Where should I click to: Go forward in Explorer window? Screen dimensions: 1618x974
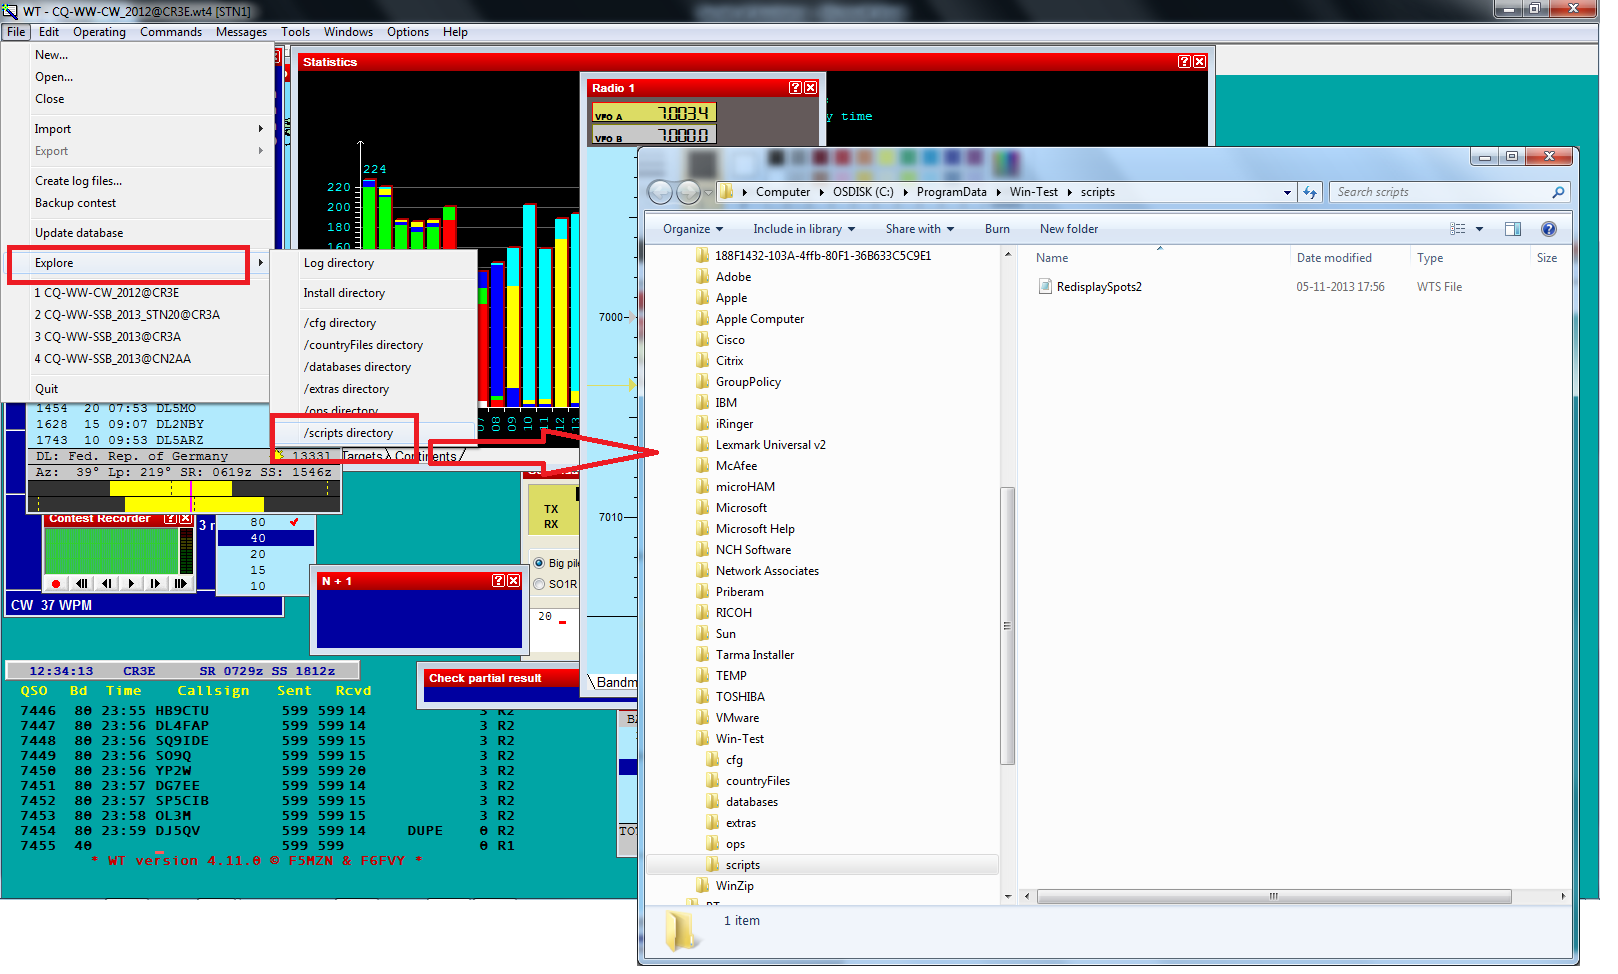[689, 192]
